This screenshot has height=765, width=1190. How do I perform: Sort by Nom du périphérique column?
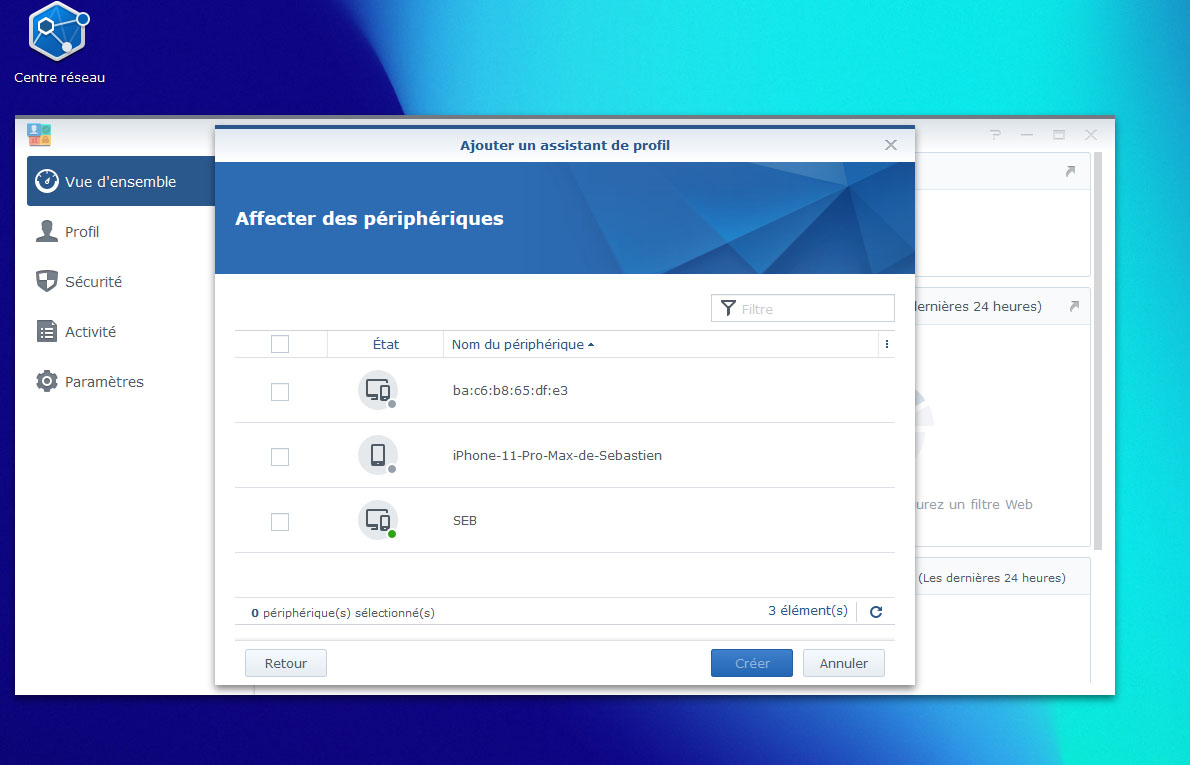(518, 344)
